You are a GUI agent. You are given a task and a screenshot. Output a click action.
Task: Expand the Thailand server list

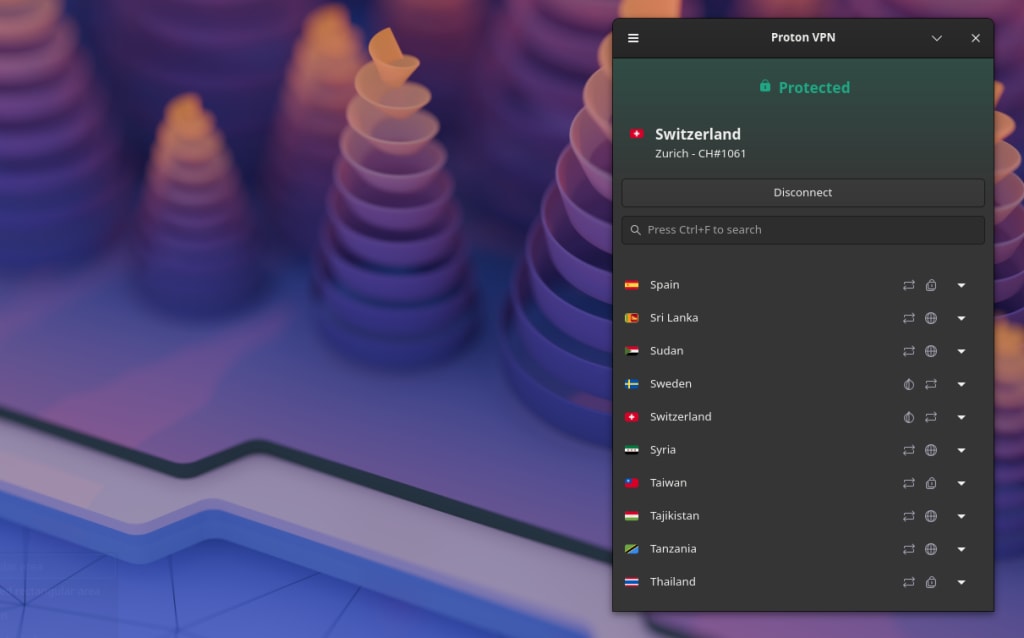961,582
